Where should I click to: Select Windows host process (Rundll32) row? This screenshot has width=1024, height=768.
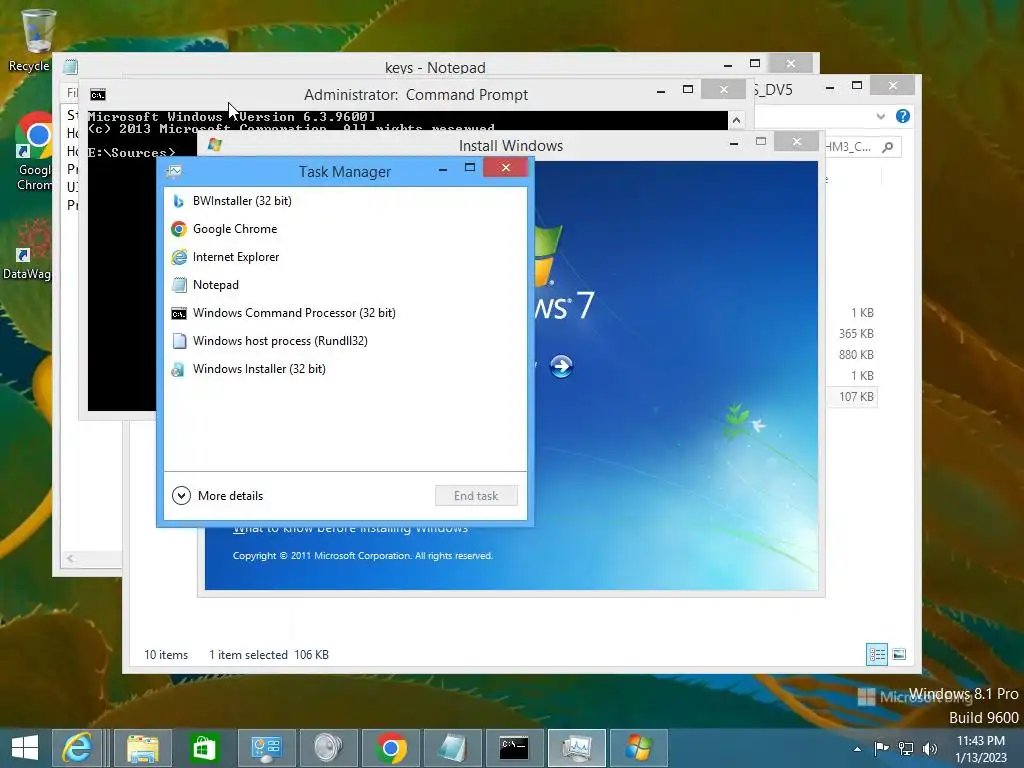(x=345, y=341)
